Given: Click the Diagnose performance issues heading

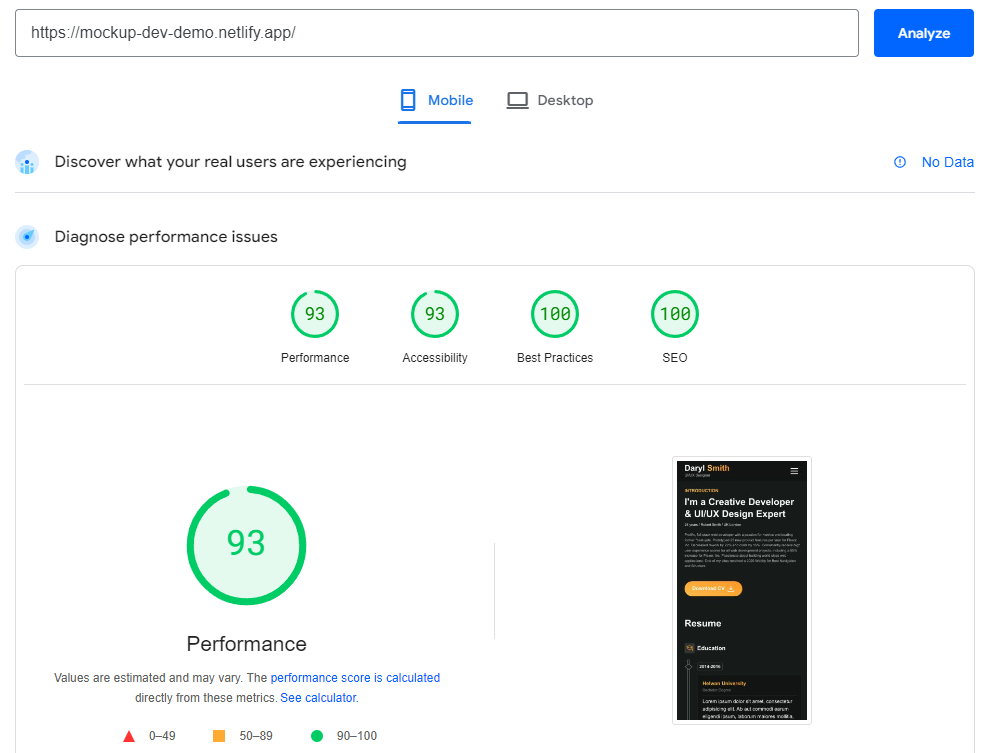Looking at the screenshot, I should pyautogui.click(x=166, y=237).
